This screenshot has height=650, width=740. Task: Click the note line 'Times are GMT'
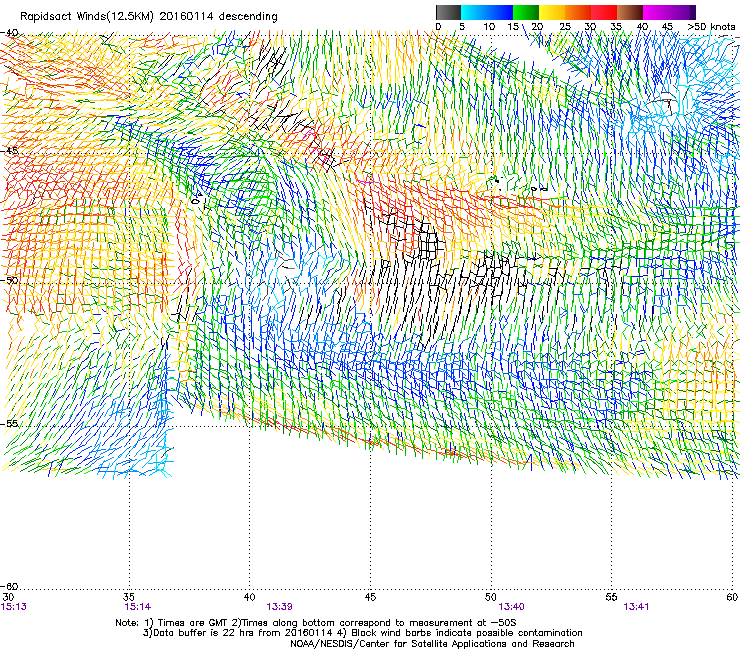pos(195,623)
